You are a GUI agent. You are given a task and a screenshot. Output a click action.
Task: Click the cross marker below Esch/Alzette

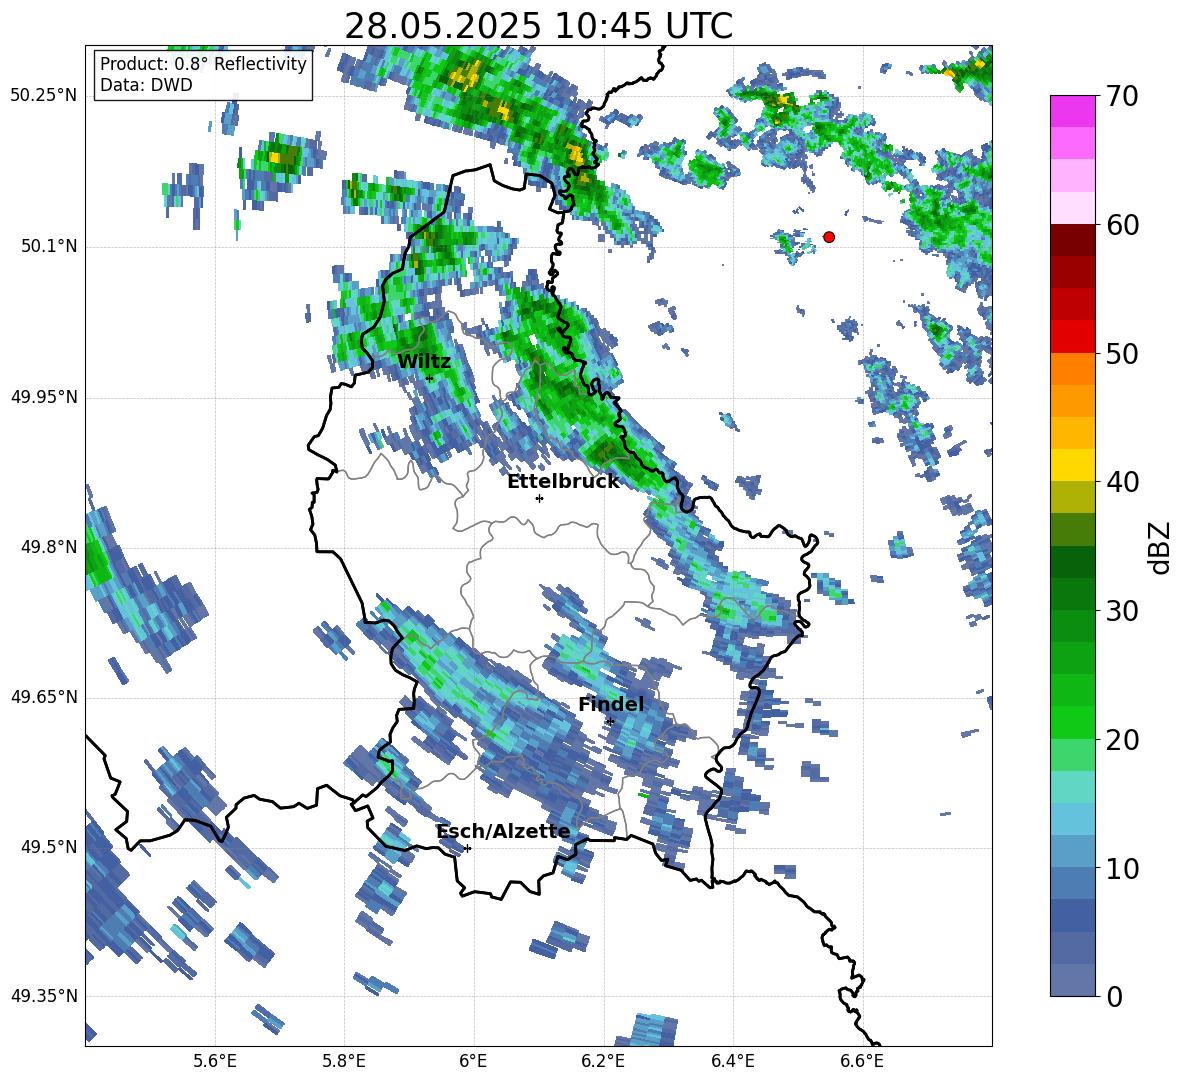point(467,848)
